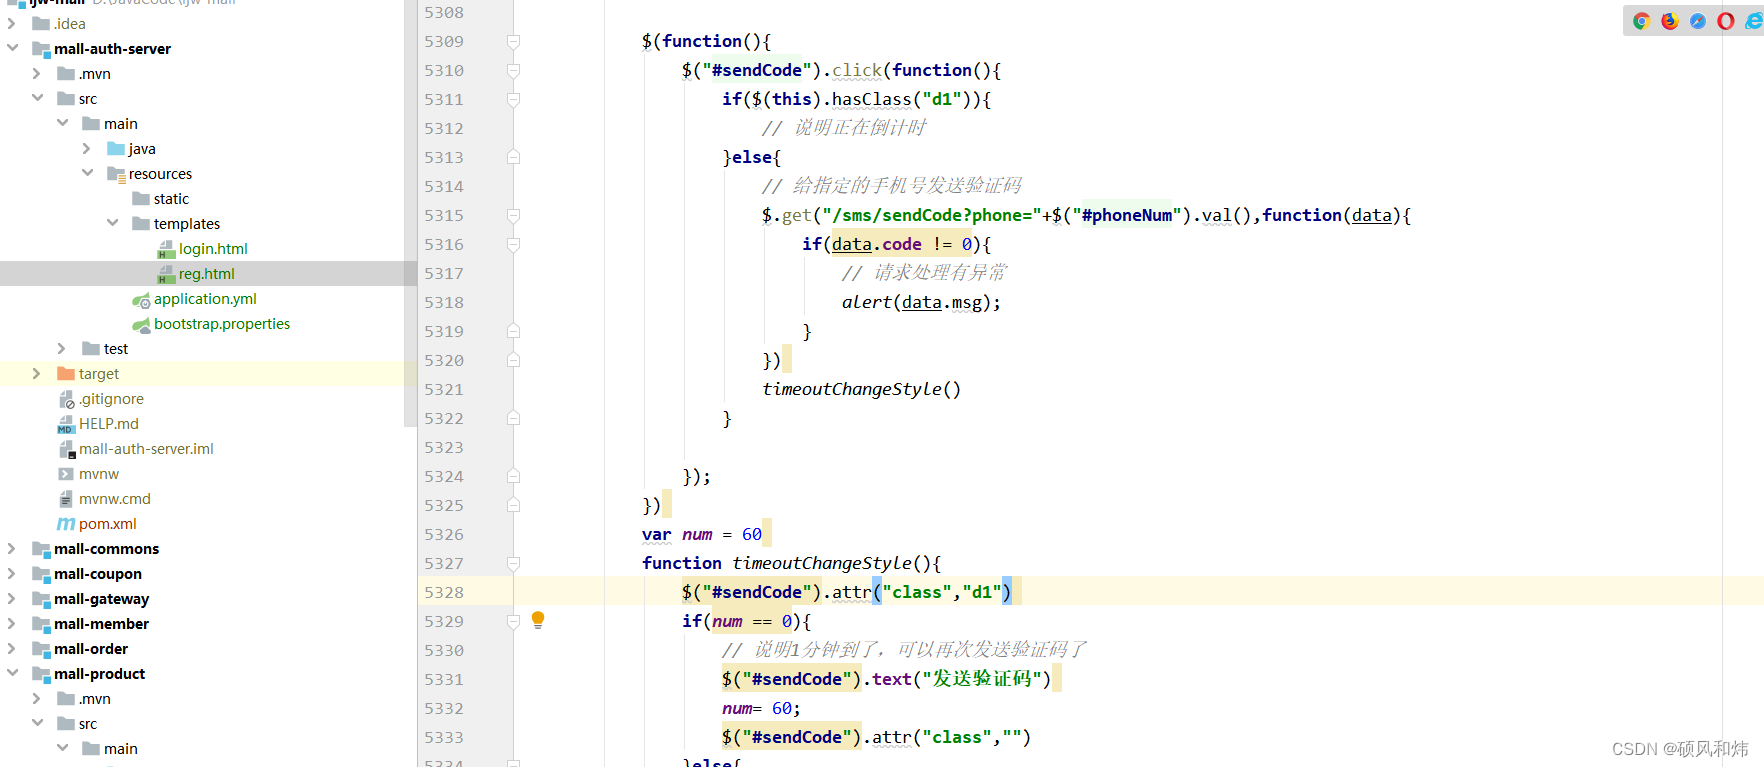Click HELP.md file name
The image size is (1764, 767).
109,424
